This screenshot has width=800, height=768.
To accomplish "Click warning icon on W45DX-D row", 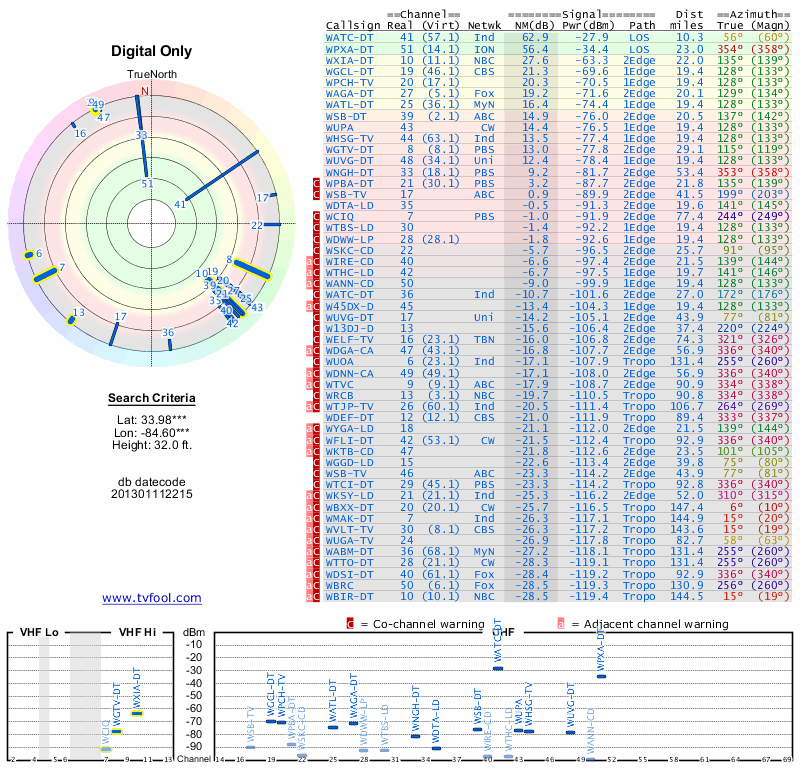I will [313, 306].
